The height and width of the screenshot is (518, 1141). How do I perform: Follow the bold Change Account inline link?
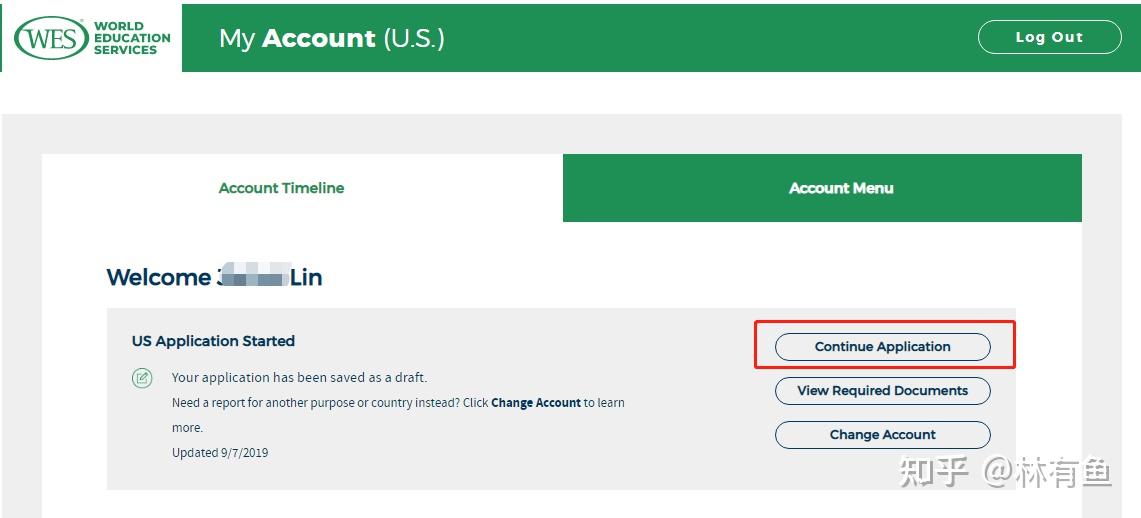[x=536, y=403]
